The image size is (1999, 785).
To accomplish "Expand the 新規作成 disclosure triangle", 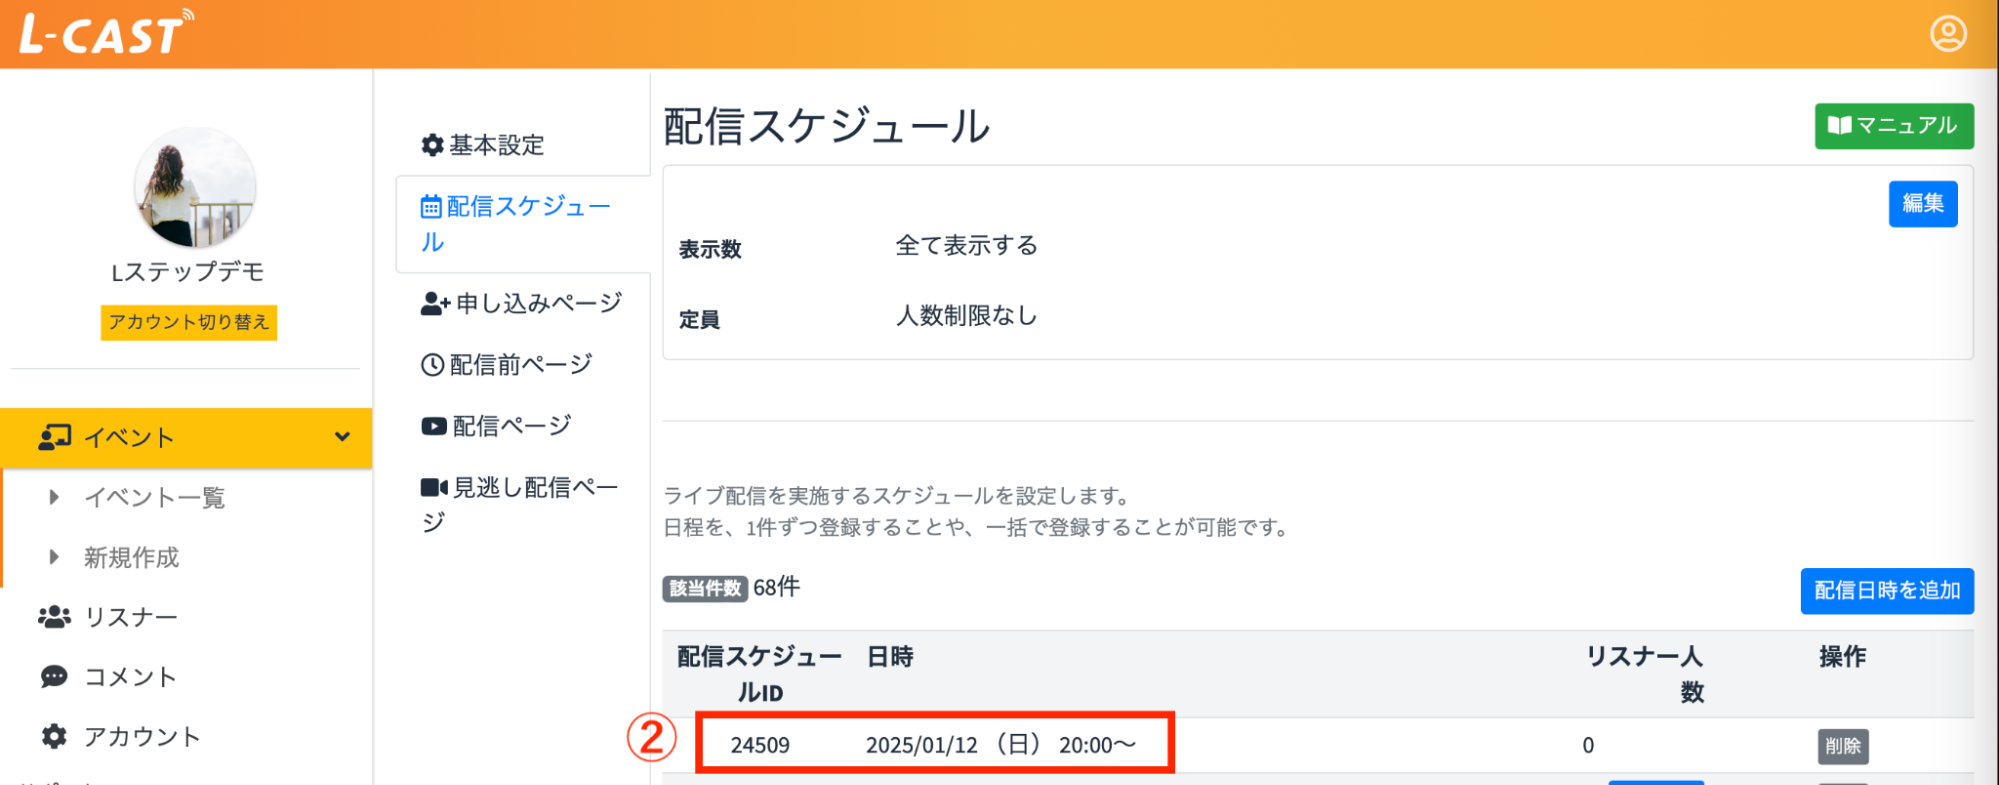I will coord(52,557).
